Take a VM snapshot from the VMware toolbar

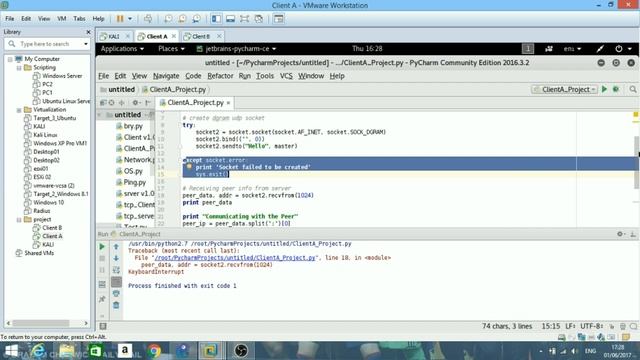(x=168, y=19)
